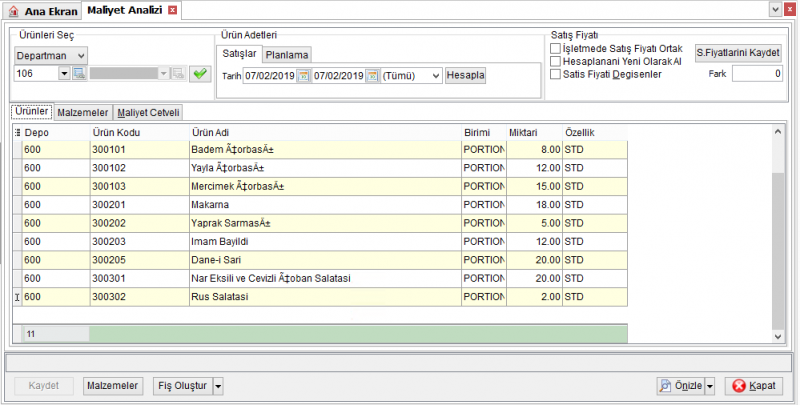Click the vertical scrollbar of product grid

click(778, 234)
